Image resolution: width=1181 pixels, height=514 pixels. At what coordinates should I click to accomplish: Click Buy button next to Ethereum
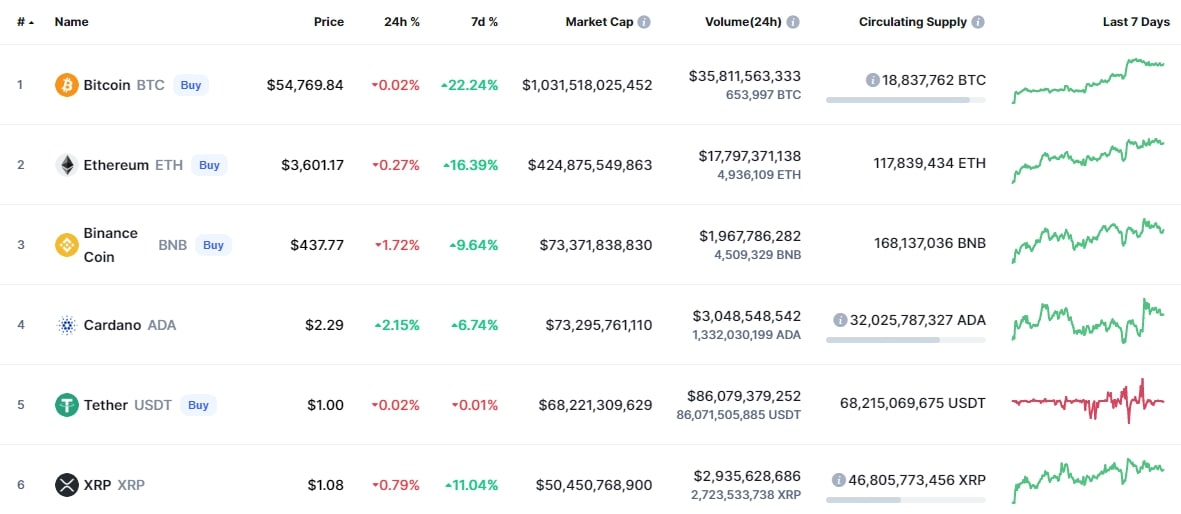[209, 165]
